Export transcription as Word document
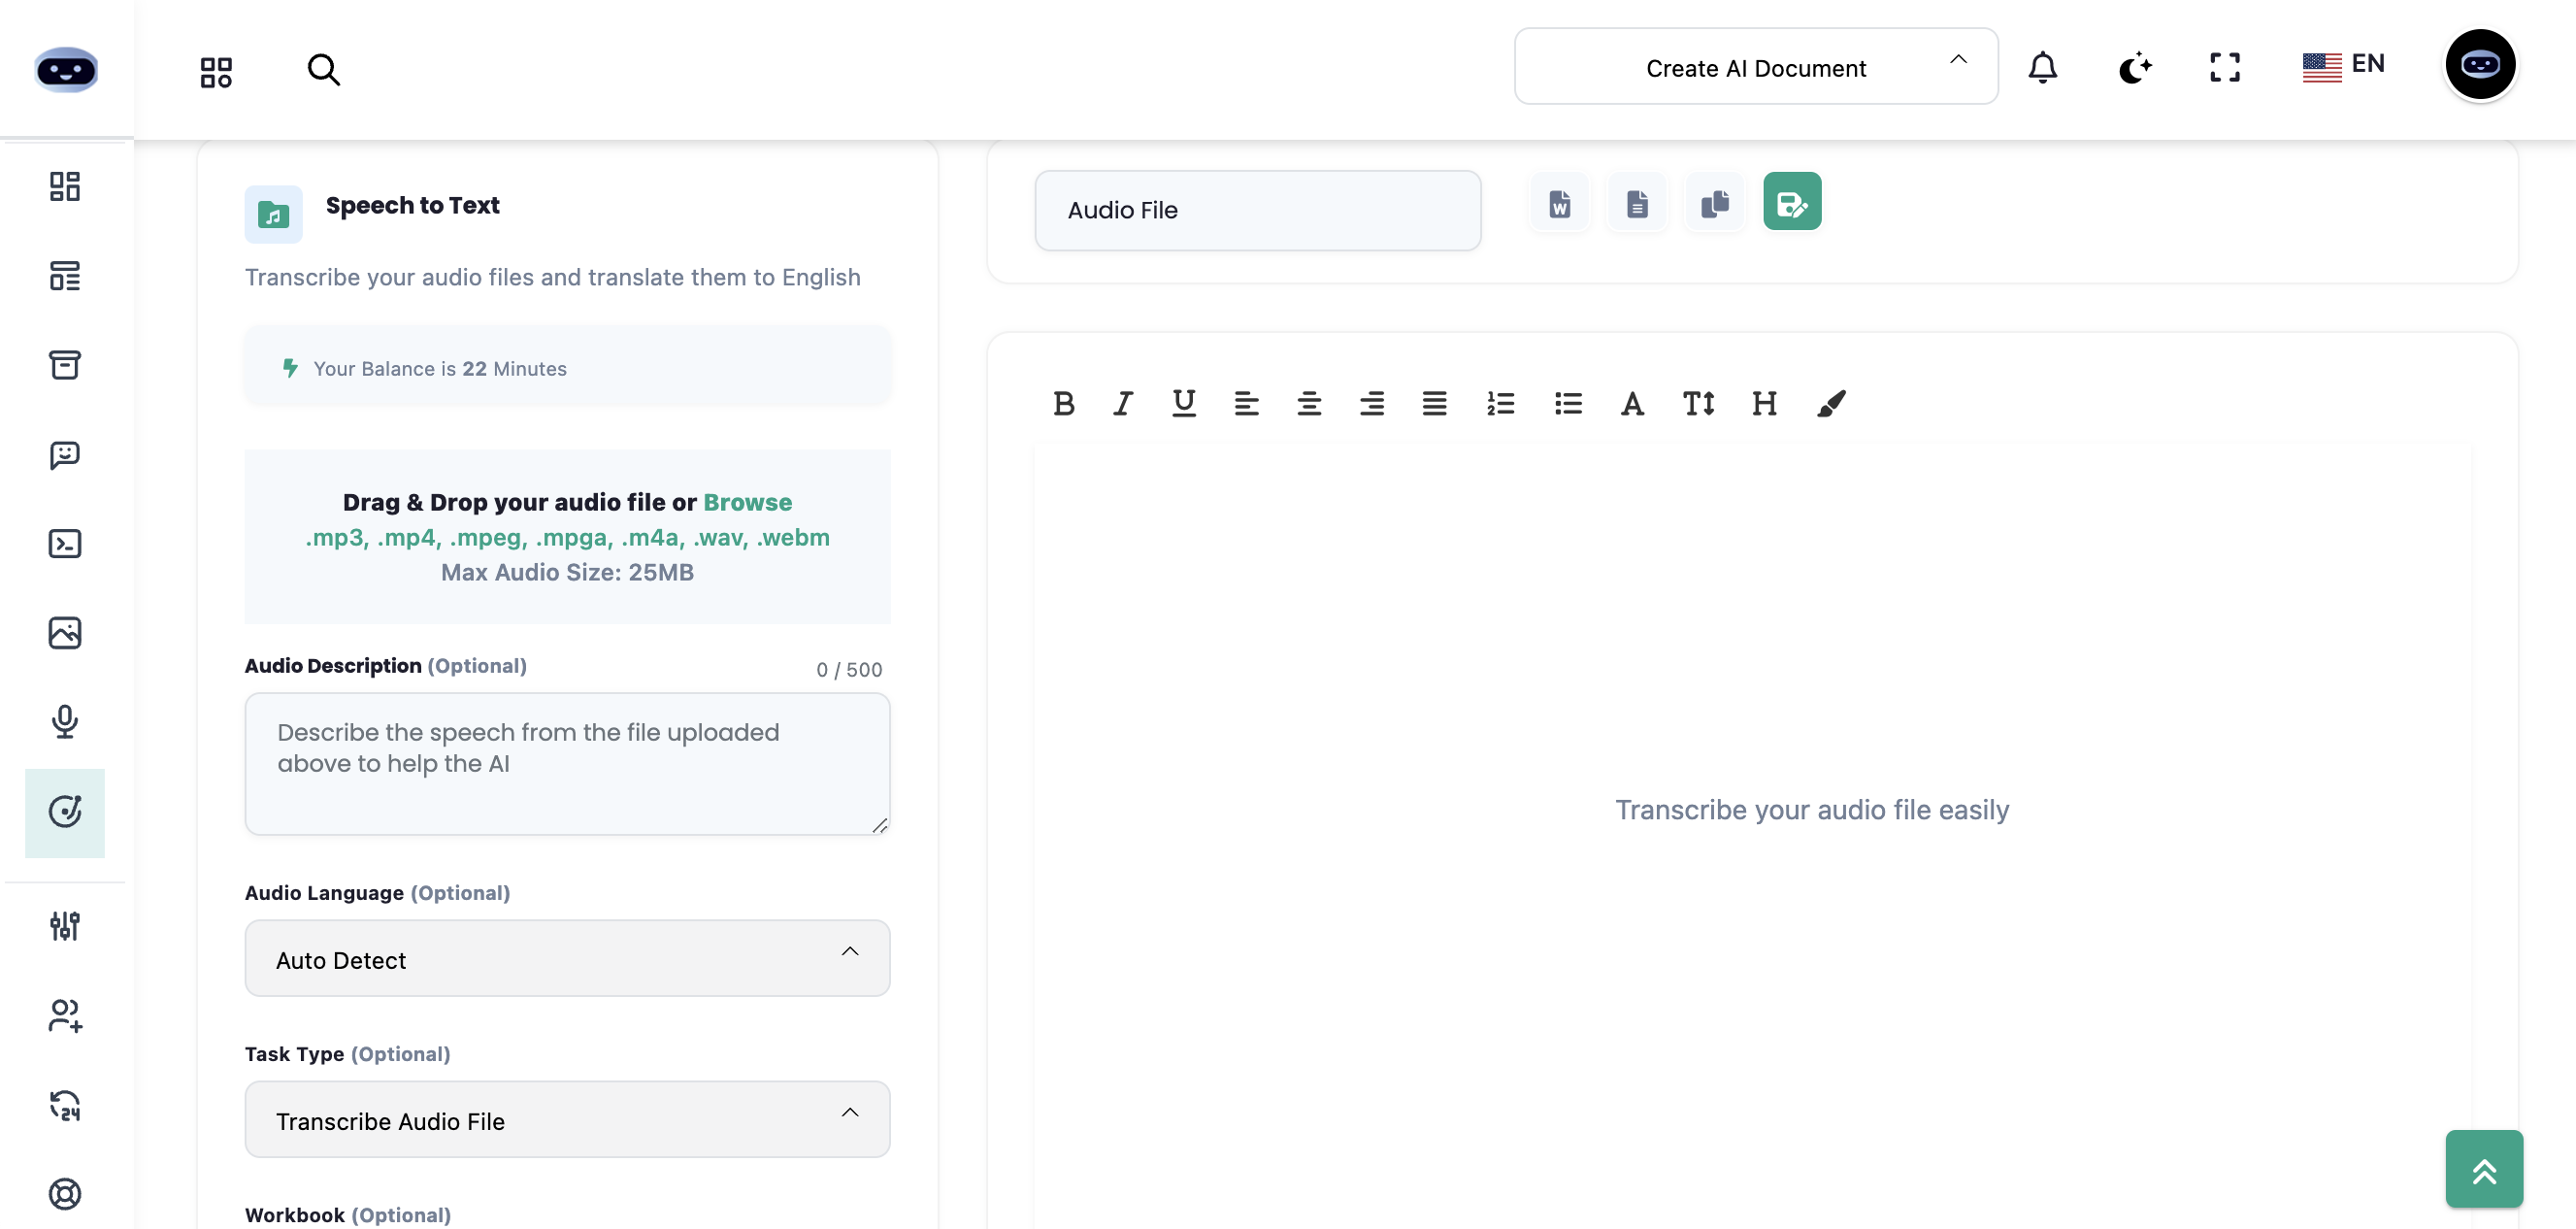The width and height of the screenshot is (2576, 1229). click(1558, 202)
